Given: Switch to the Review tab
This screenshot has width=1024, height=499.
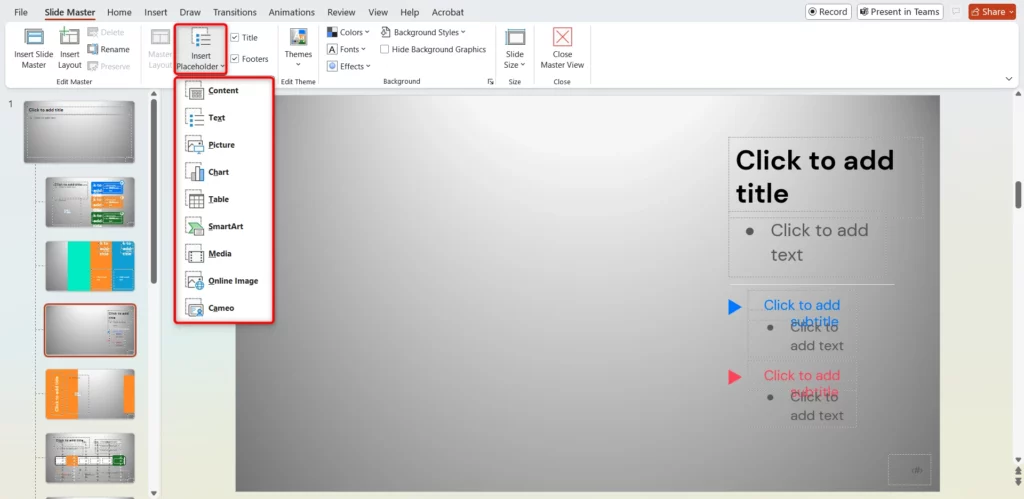Looking at the screenshot, I should click(x=342, y=12).
